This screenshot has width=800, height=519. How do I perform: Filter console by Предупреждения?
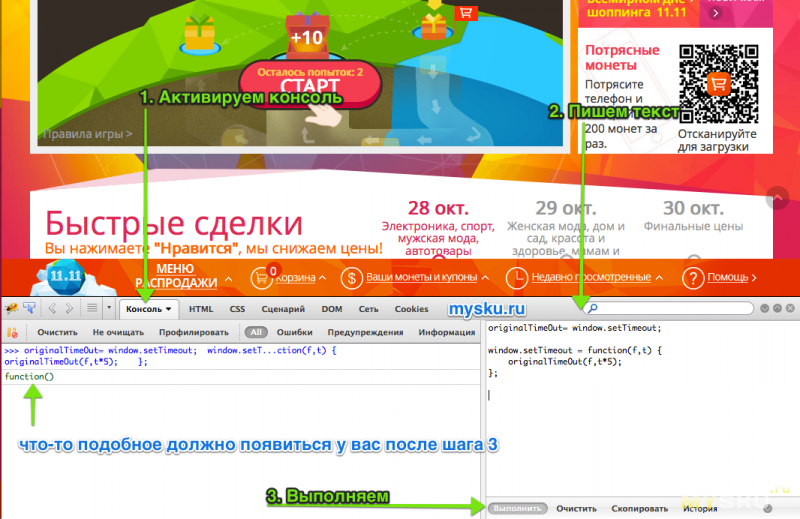click(365, 332)
